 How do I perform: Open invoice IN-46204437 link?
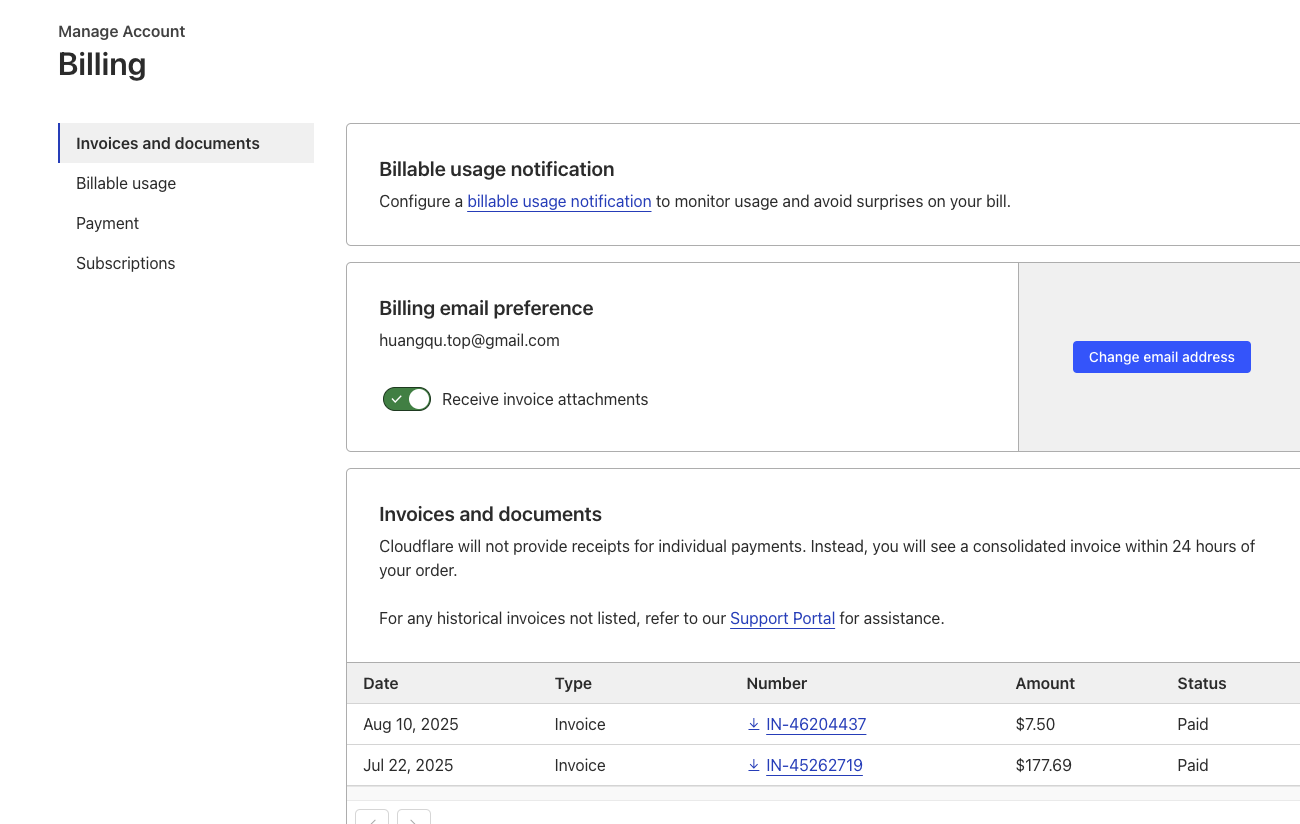[816, 724]
